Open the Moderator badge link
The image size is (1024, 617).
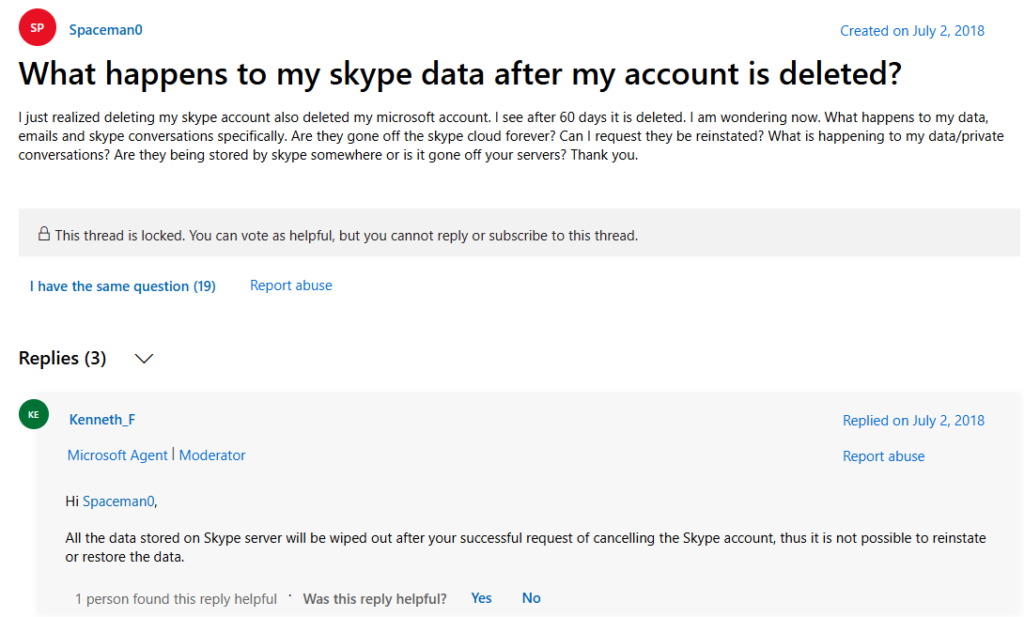[x=211, y=455]
